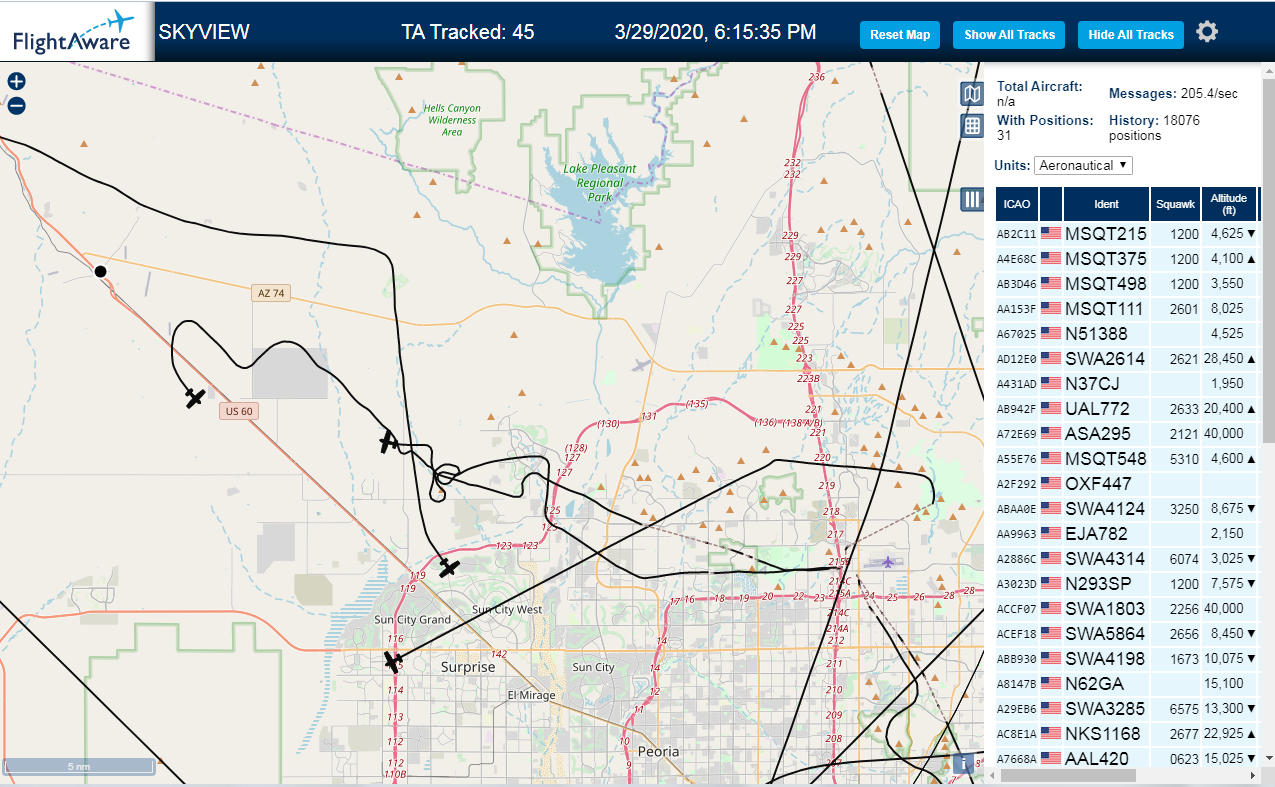1275x787 pixels.
Task: Select the N62GA aircraft row
Action: pos(1127,683)
